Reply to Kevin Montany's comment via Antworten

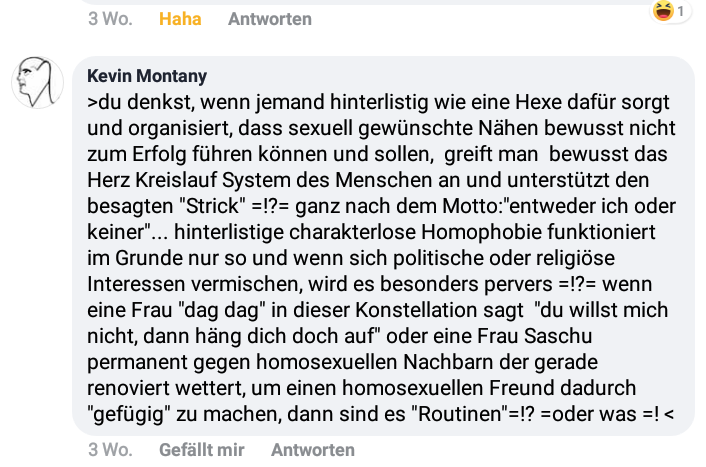point(313,449)
